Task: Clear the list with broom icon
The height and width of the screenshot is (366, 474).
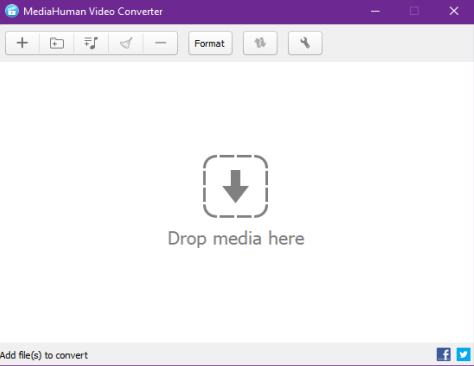Action: pyautogui.click(x=126, y=43)
